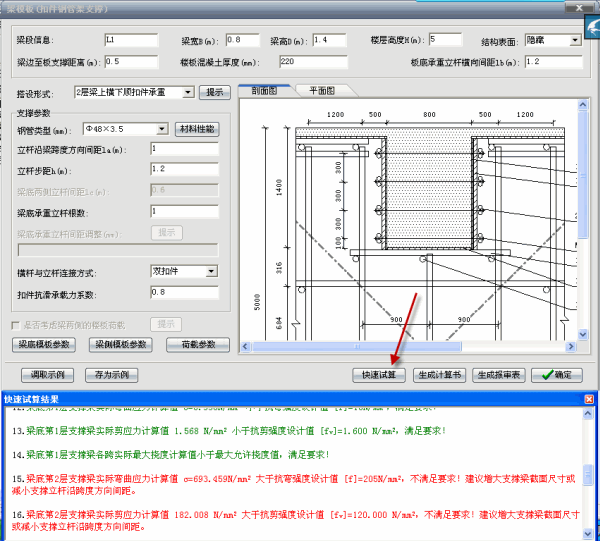Close the 梁模板 dialog window
This screenshot has width=600, height=541.
point(579,8)
